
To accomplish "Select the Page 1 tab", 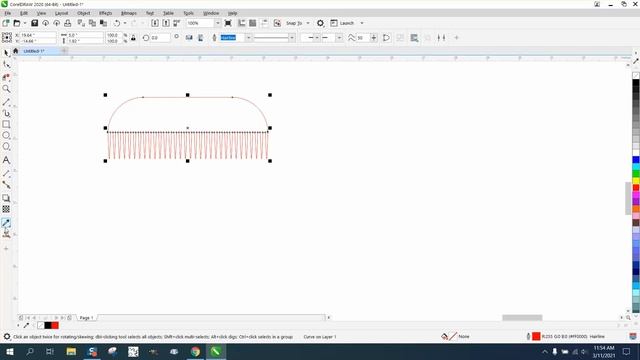I will click(x=87, y=318).
